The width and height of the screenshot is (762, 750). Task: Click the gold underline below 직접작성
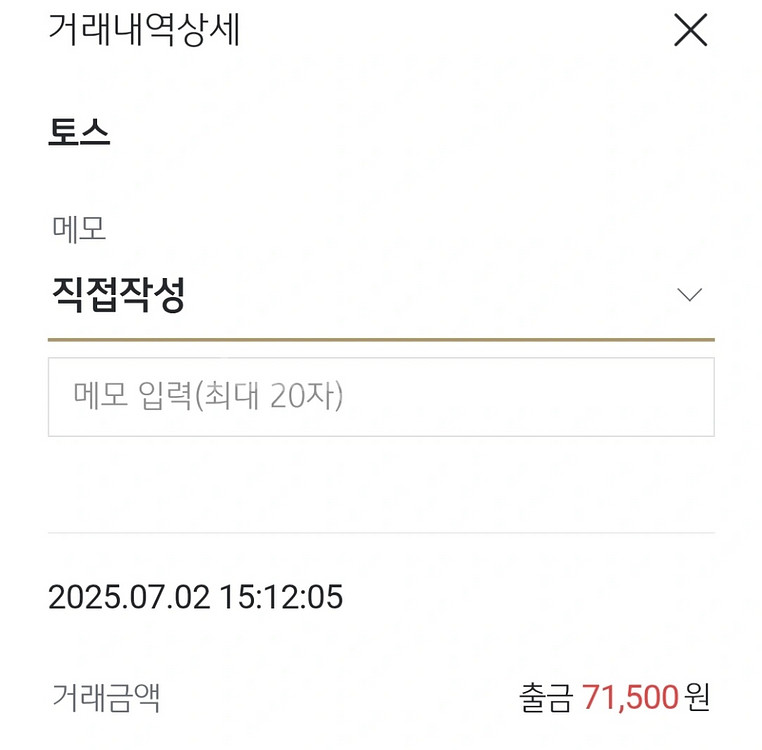pos(380,340)
